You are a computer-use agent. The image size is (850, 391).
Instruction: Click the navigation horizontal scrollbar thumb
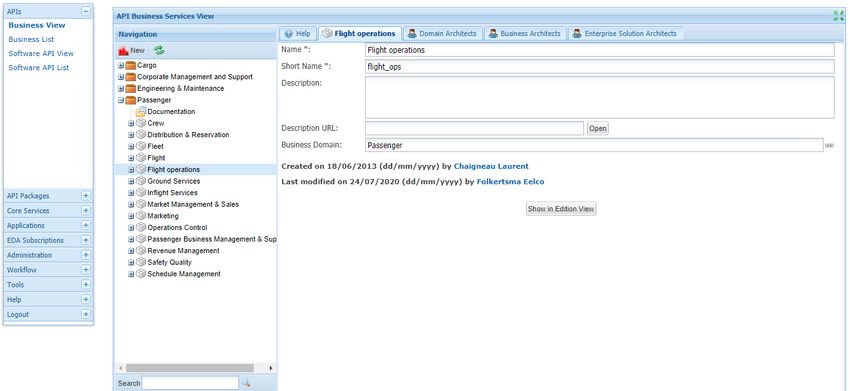[x=190, y=368]
